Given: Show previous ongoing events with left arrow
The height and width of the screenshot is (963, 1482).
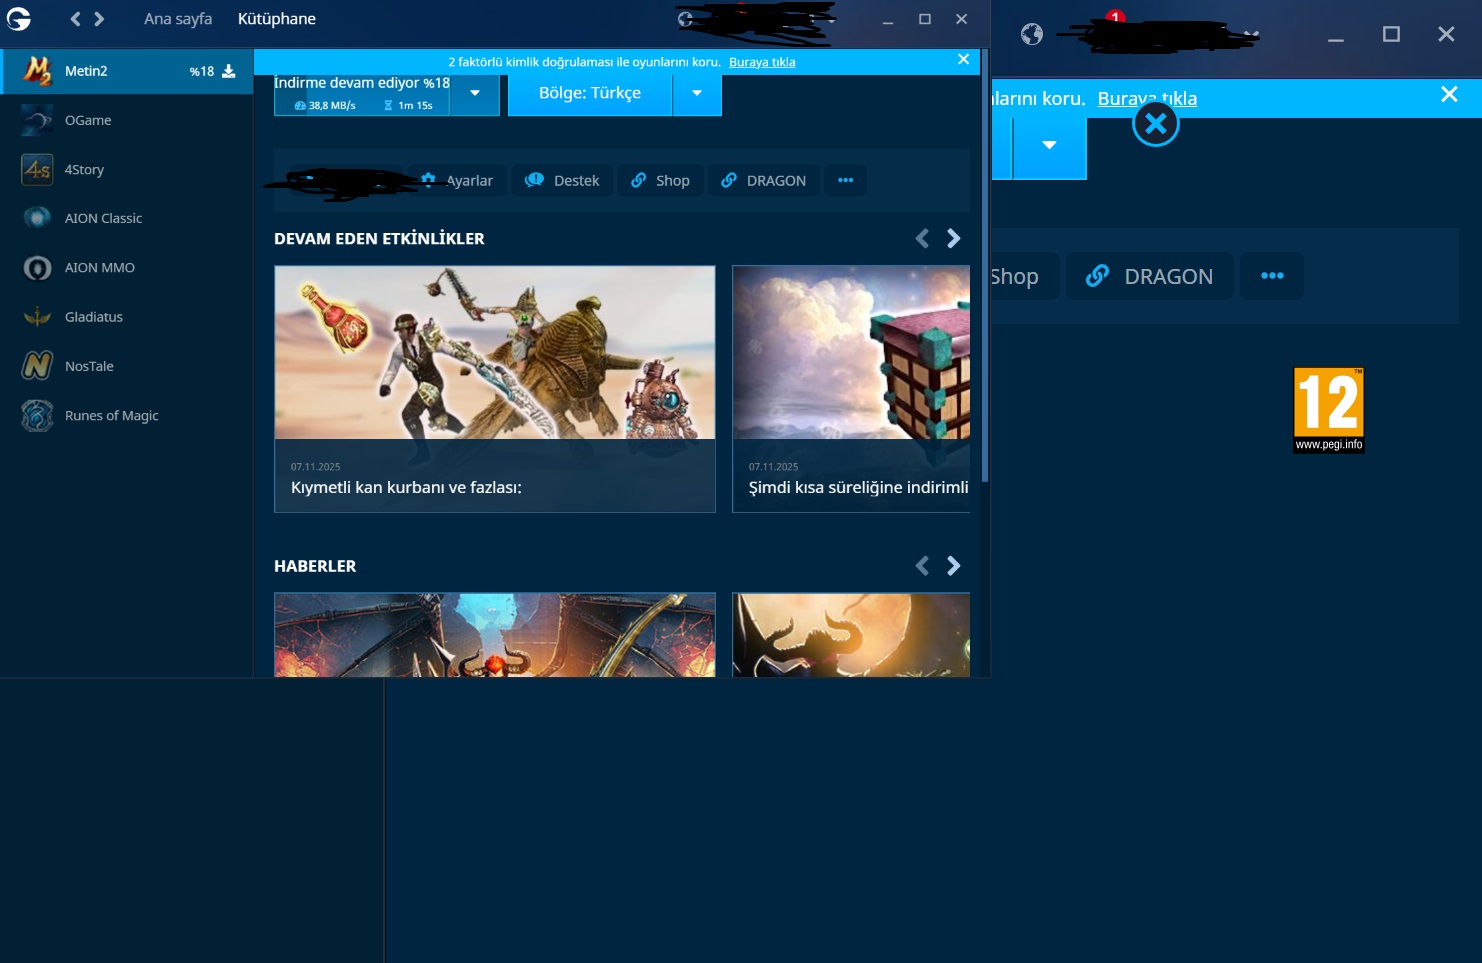Looking at the screenshot, I should (922, 238).
